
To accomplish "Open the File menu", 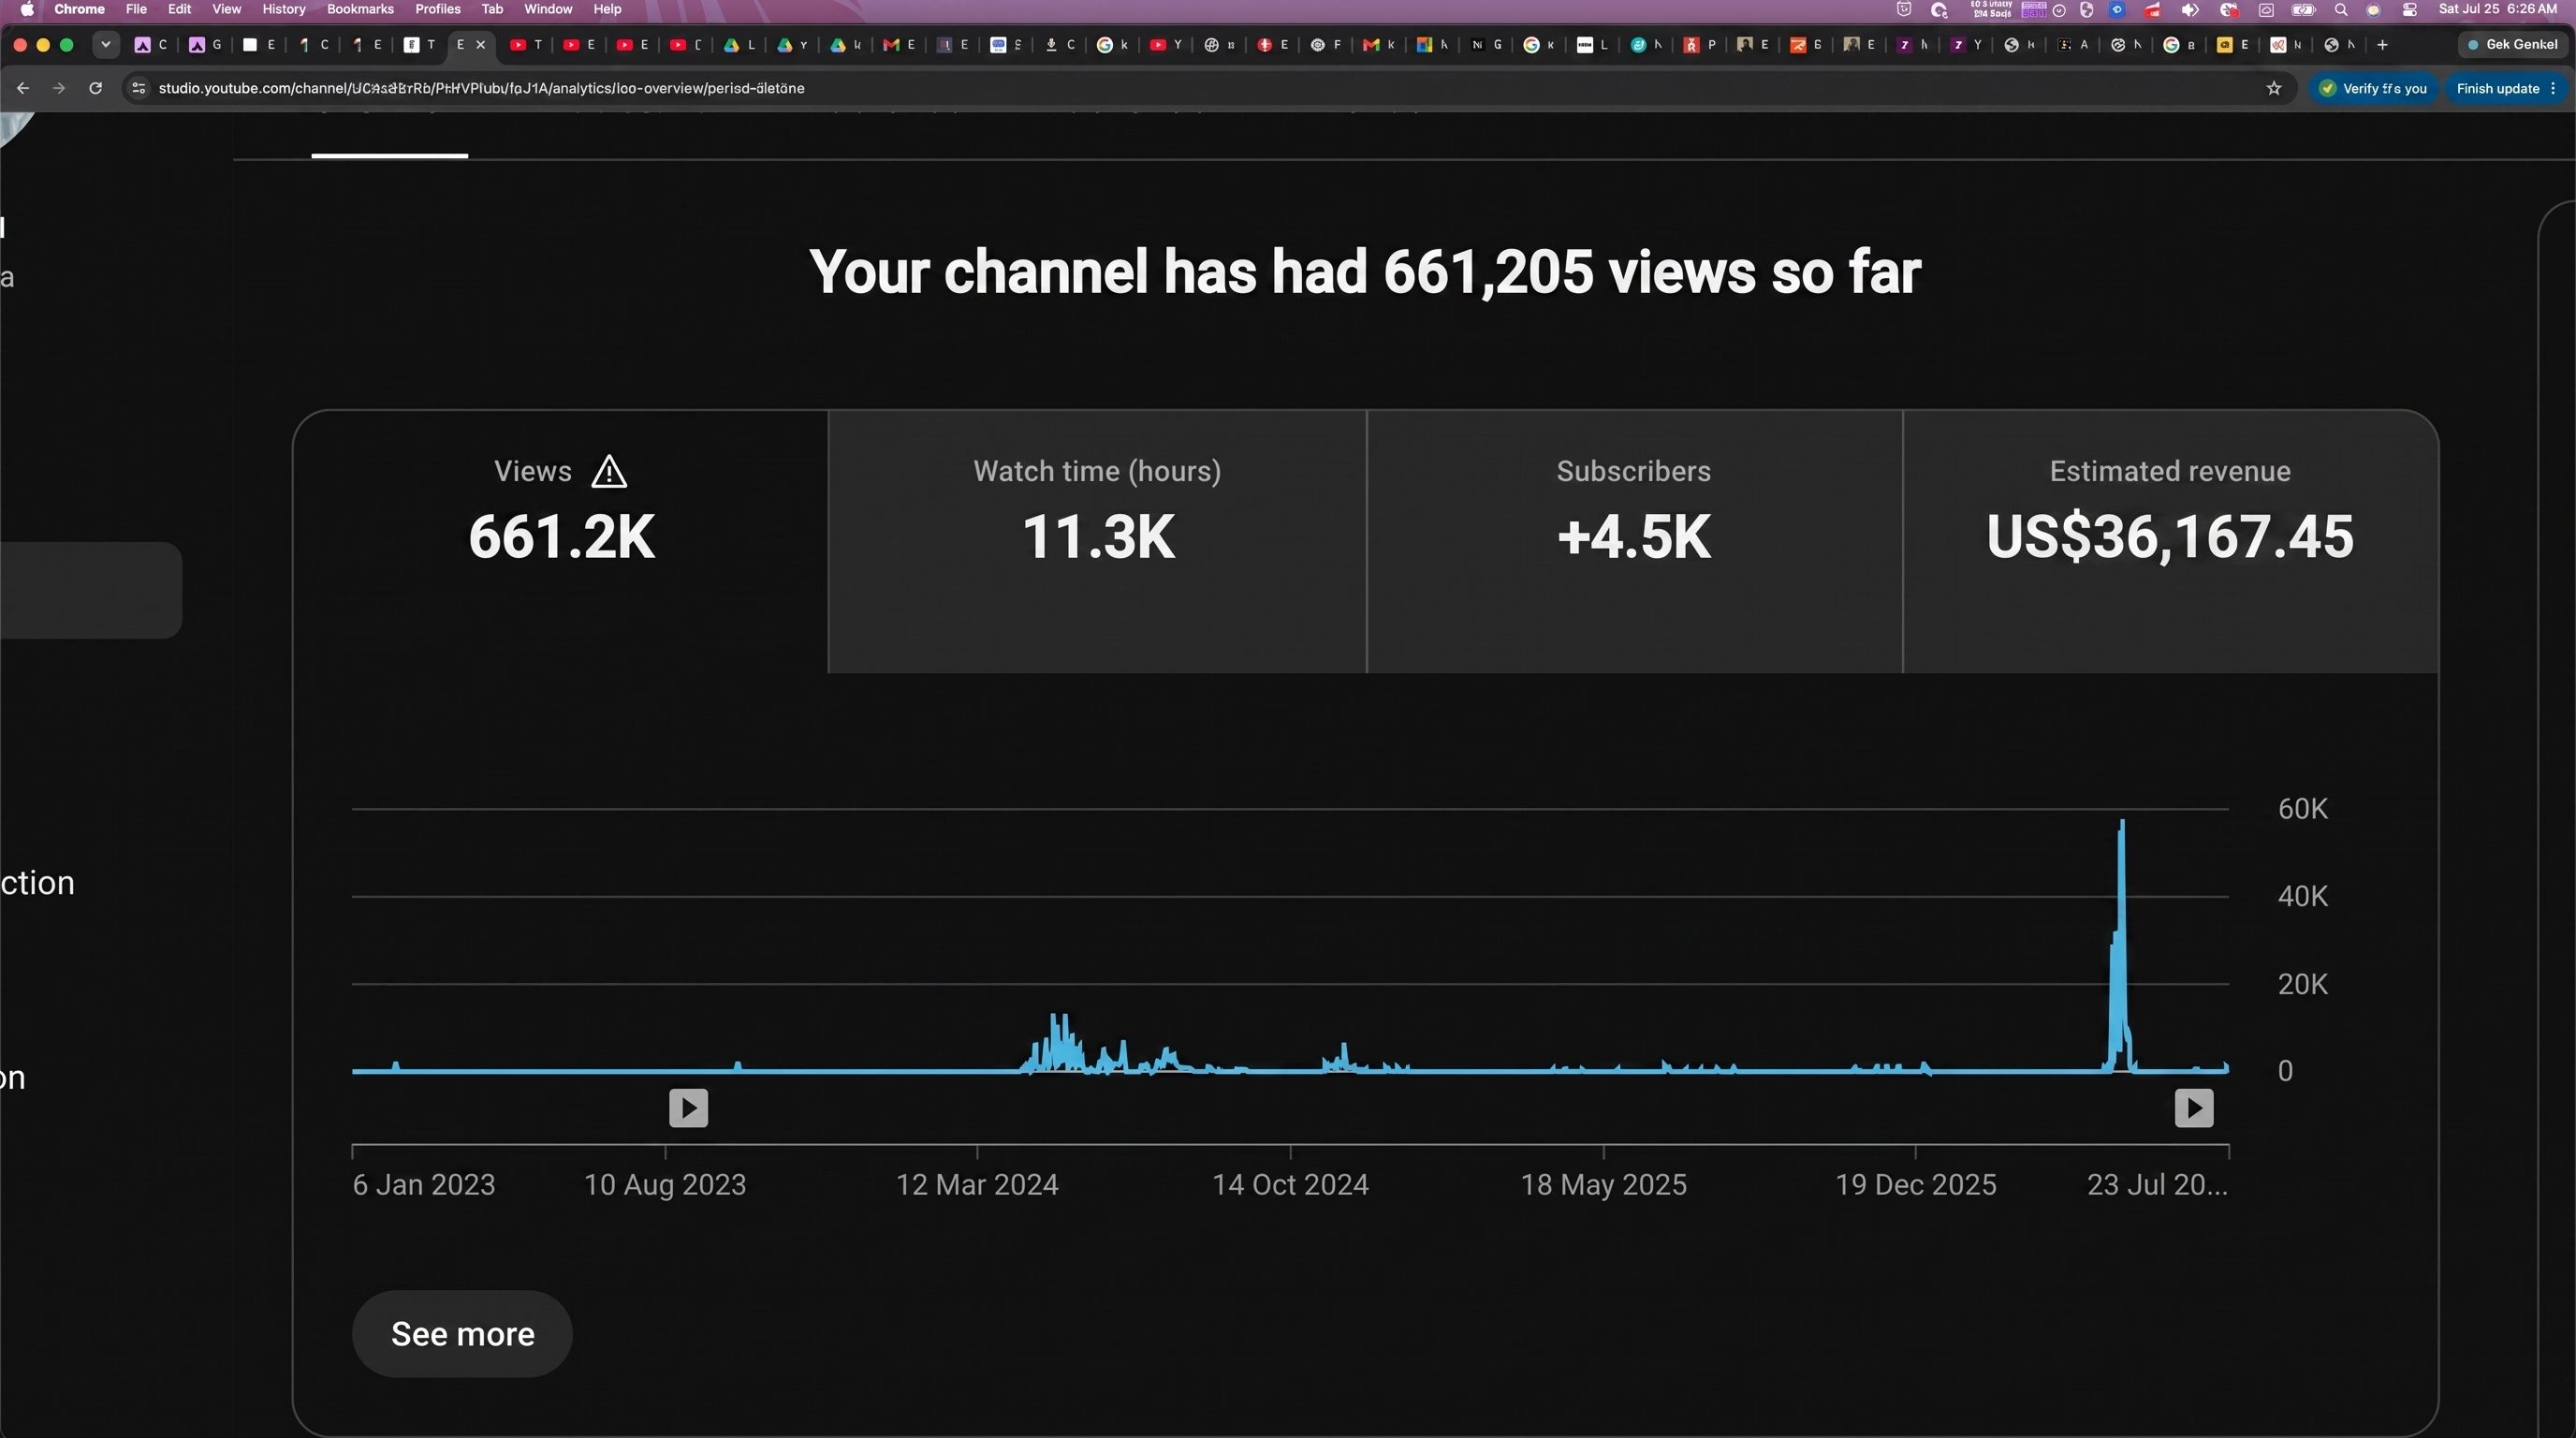I will 136,9.
